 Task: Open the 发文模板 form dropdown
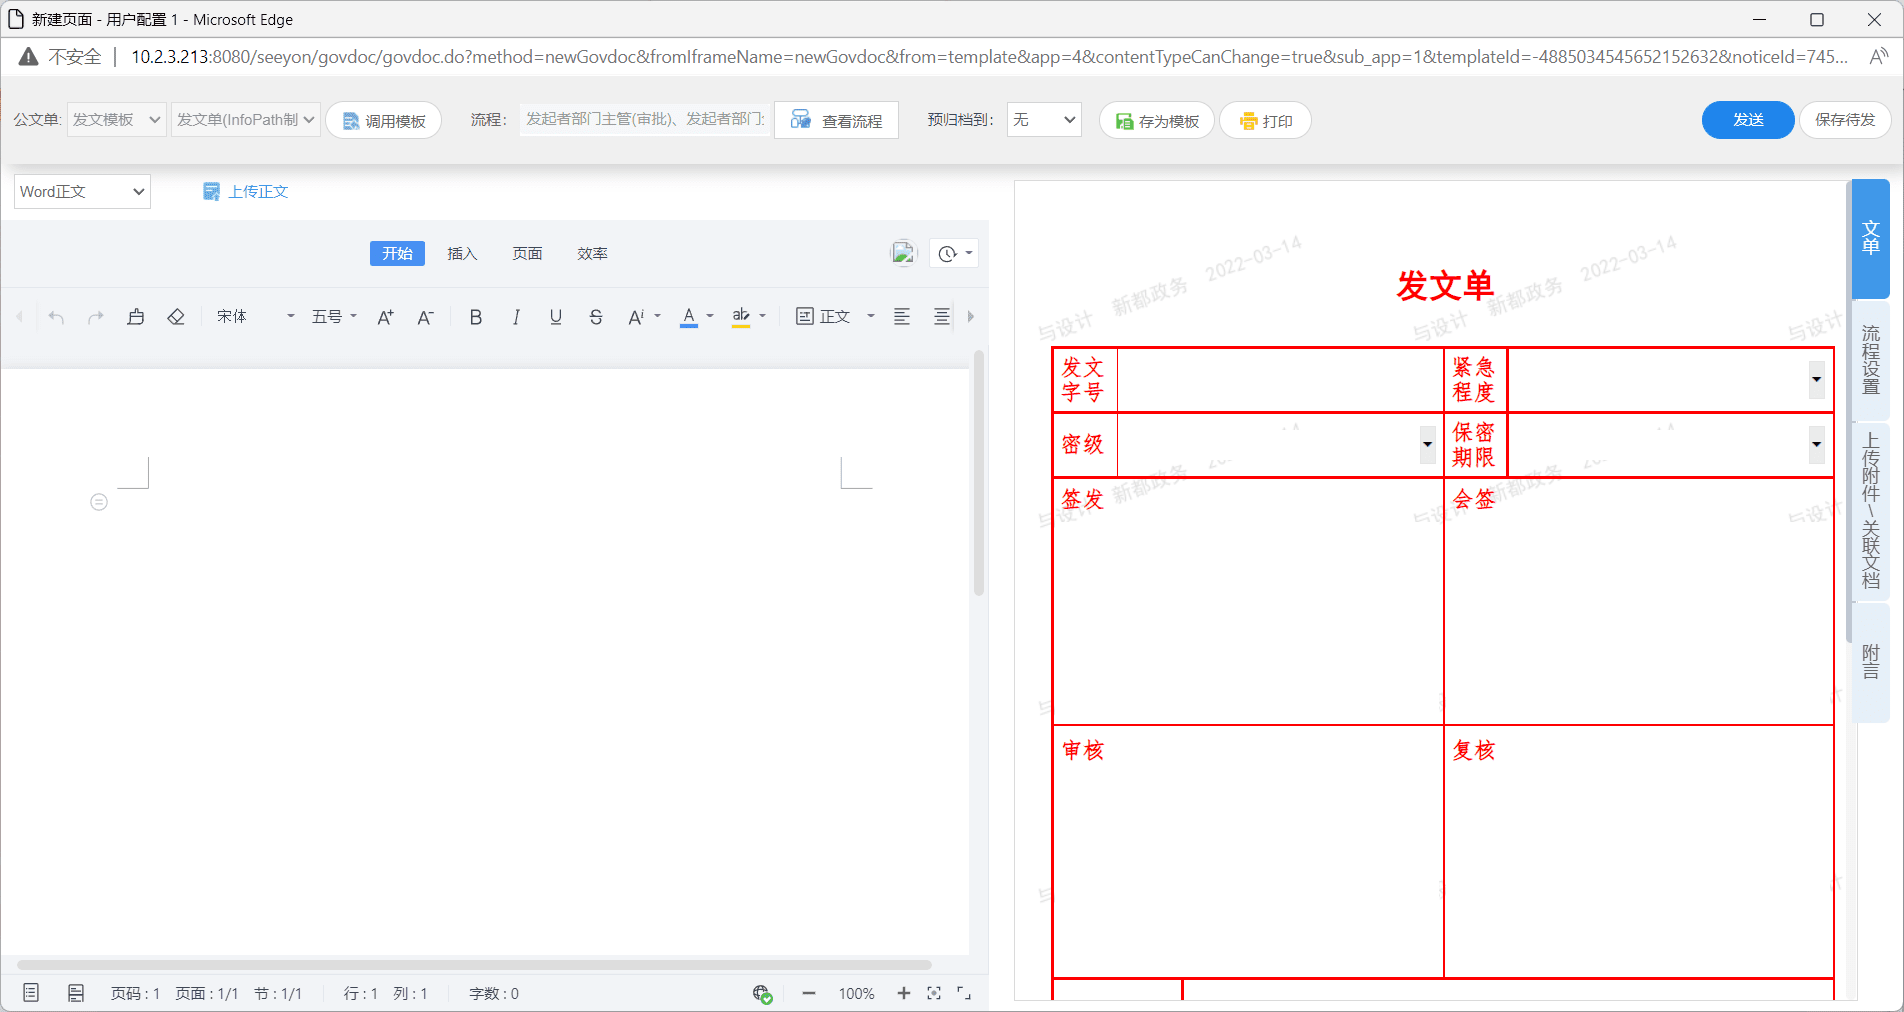pos(116,120)
